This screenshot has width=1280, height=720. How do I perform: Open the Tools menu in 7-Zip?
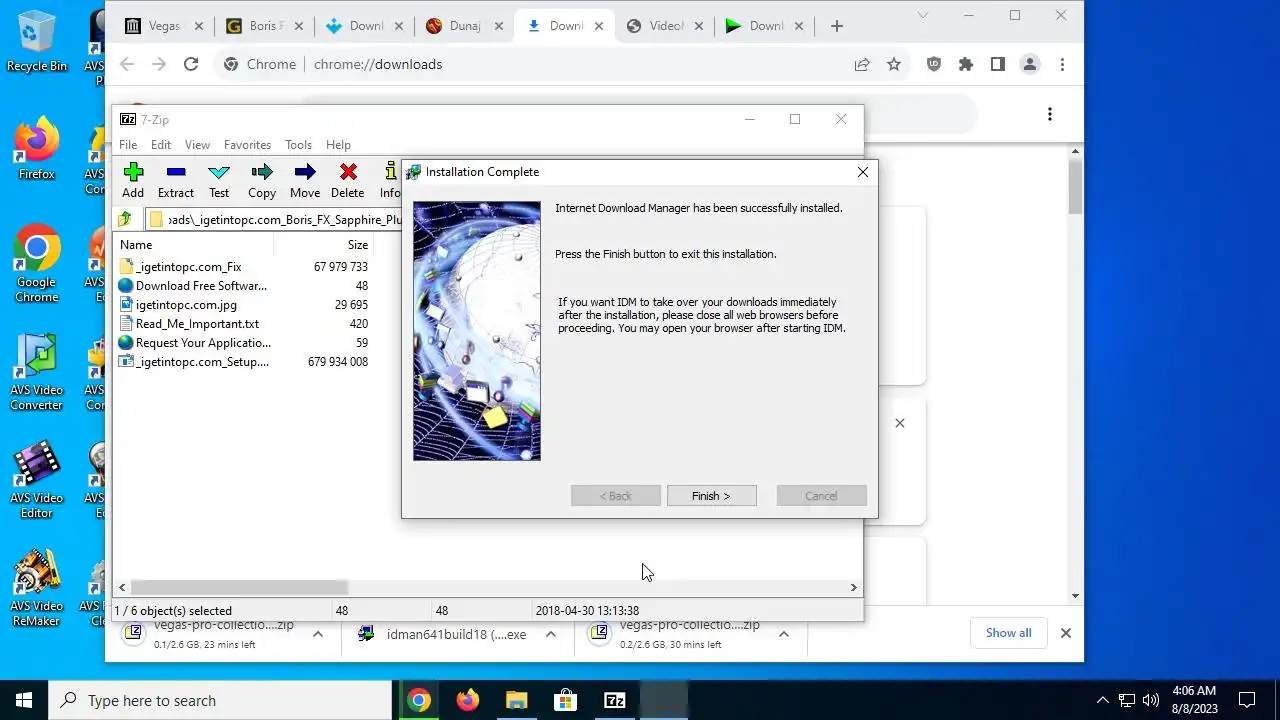[x=298, y=145]
